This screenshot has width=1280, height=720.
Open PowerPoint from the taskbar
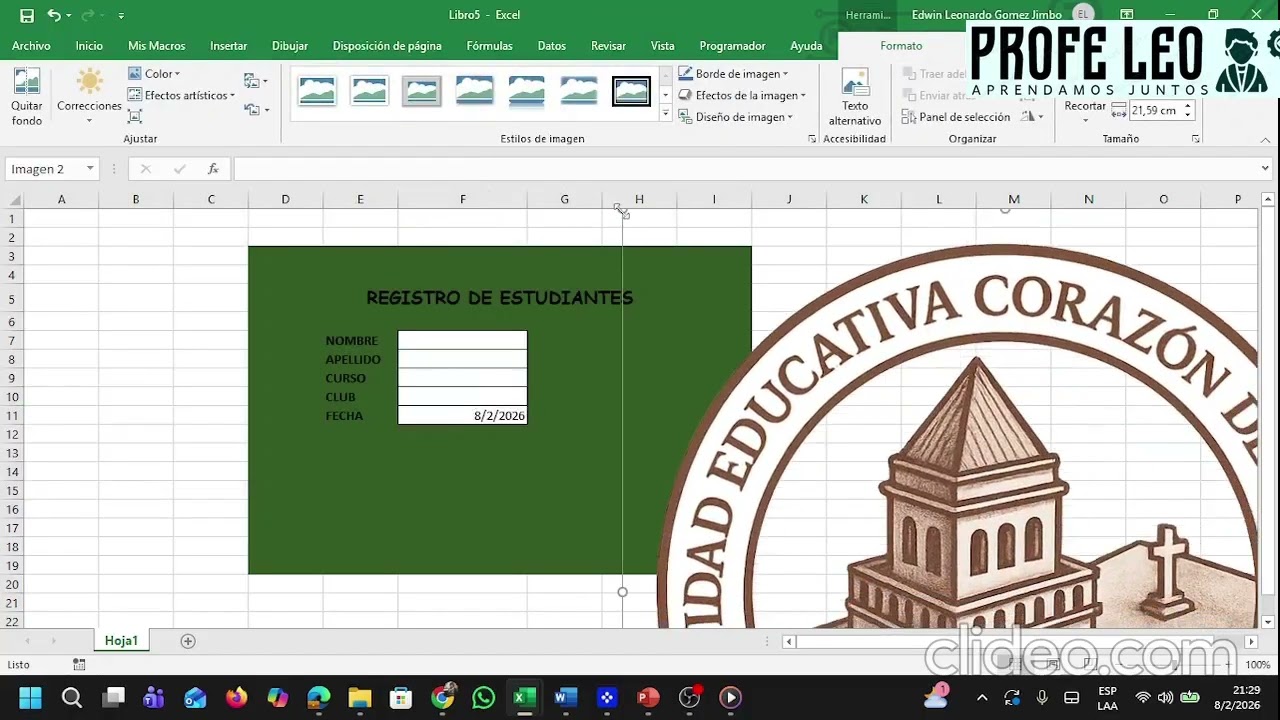647,698
